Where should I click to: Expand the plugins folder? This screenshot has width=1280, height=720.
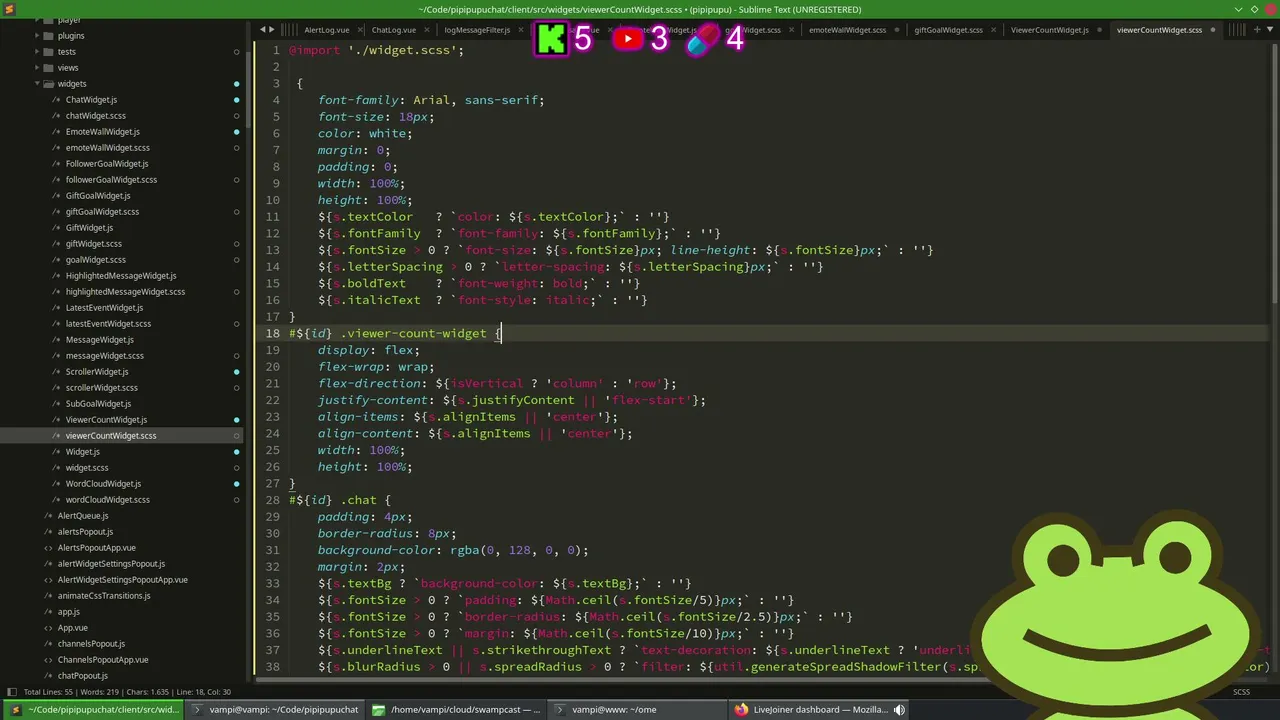click(37, 36)
